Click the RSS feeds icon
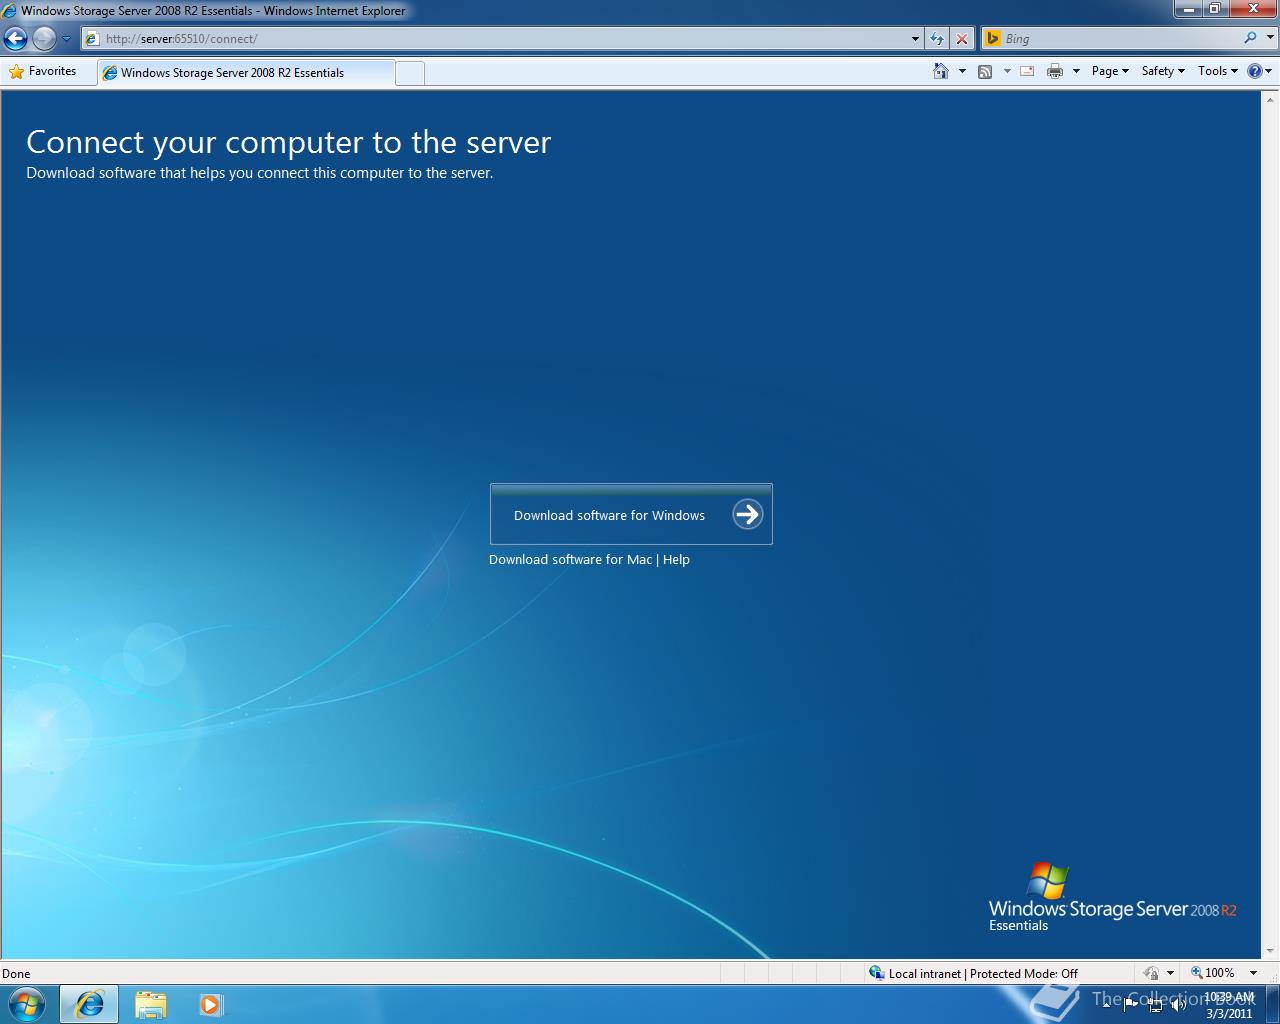Image resolution: width=1280 pixels, height=1024 pixels. pos(985,71)
